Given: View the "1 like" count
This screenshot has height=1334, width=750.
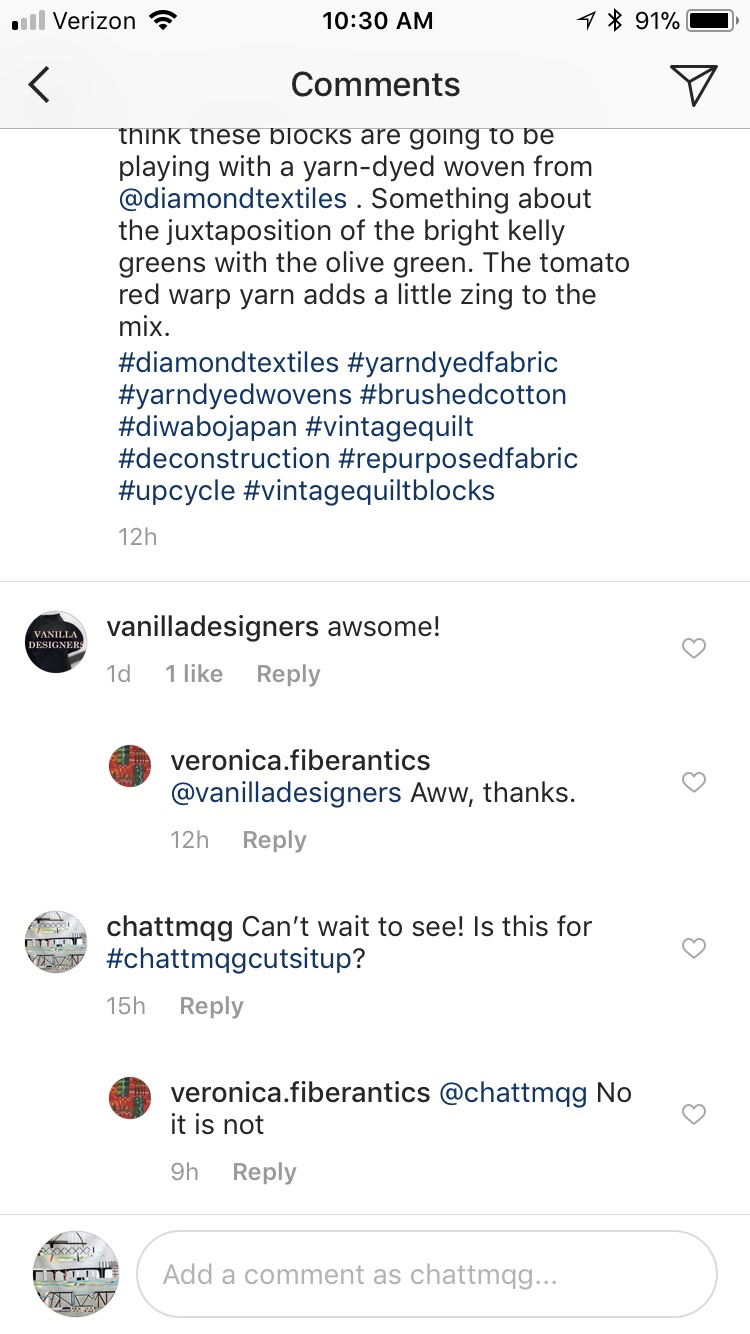Looking at the screenshot, I should (194, 675).
